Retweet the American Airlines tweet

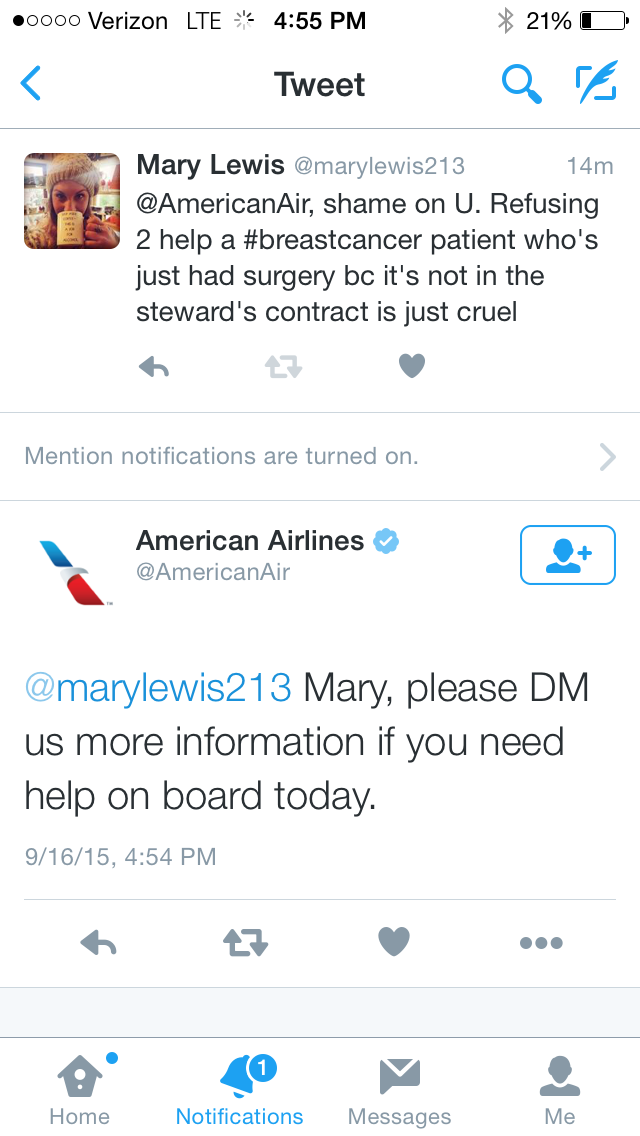click(245, 942)
